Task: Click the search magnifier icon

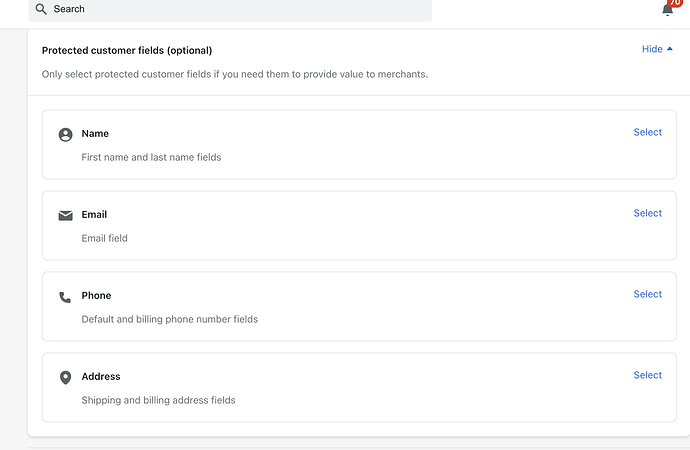Action: (41, 9)
